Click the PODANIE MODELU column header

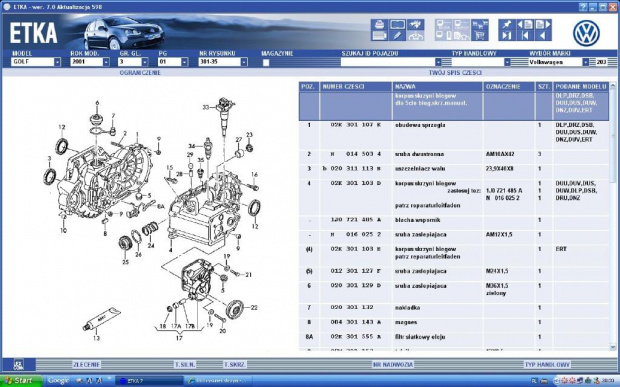pyautogui.click(x=580, y=87)
